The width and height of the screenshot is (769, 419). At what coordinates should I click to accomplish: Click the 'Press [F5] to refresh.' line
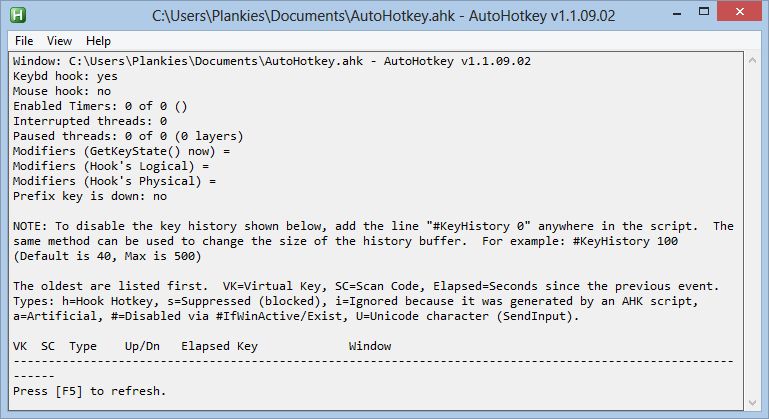coord(90,390)
